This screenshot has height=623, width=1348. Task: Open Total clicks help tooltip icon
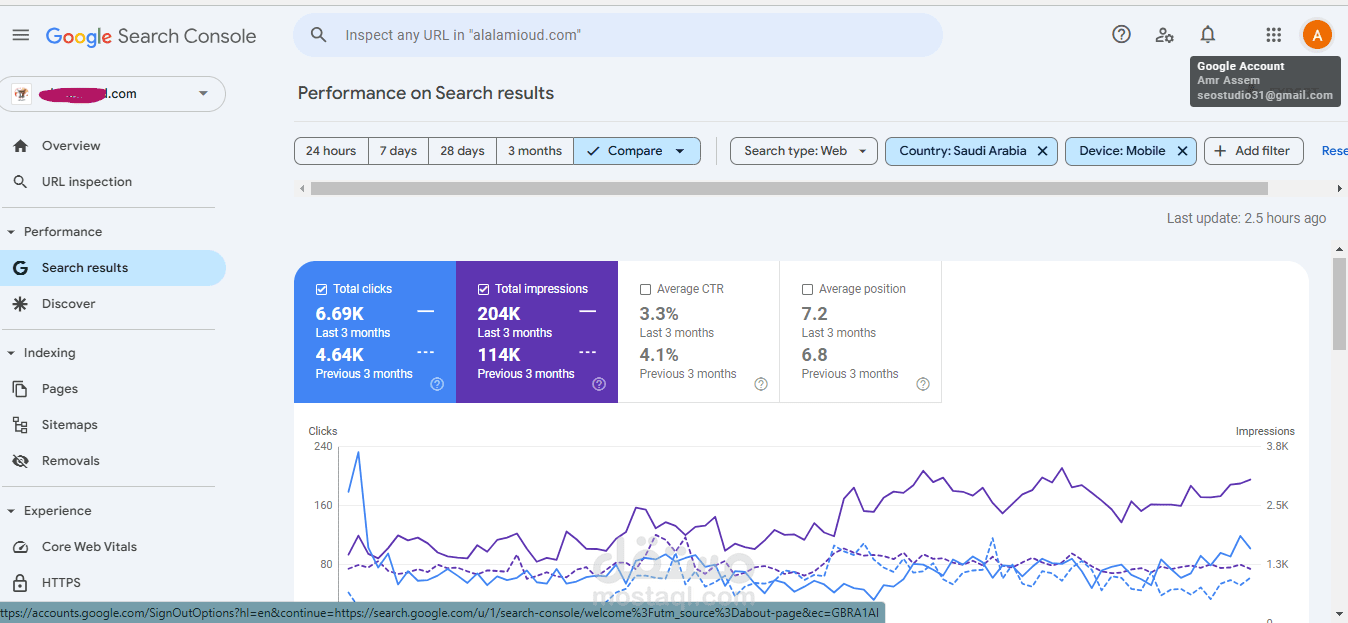437,384
